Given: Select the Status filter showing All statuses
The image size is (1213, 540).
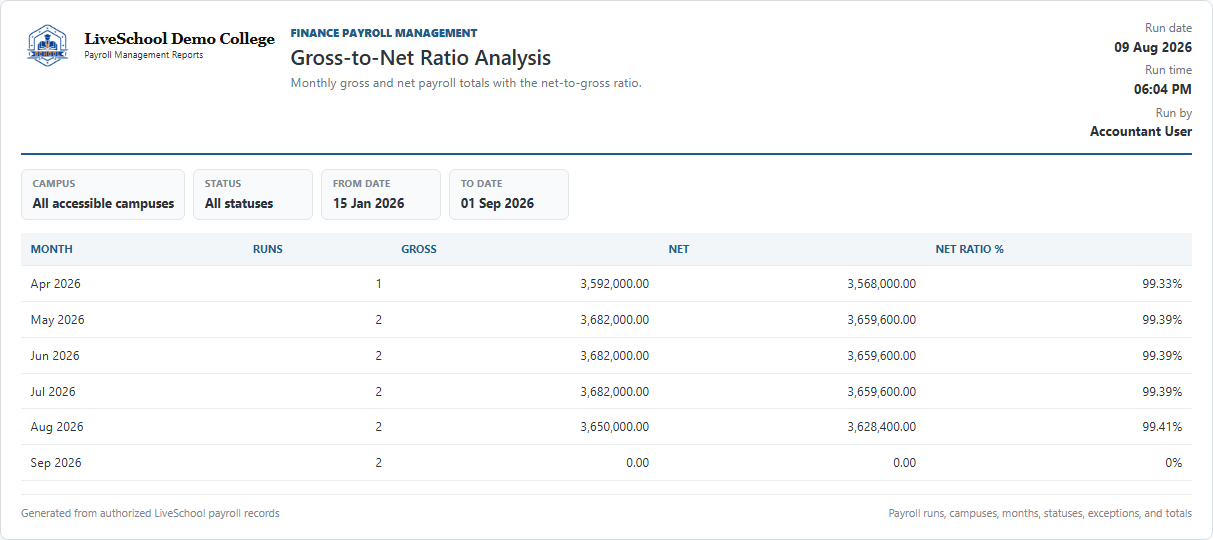Looking at the screenshot, I should point(253,194).
